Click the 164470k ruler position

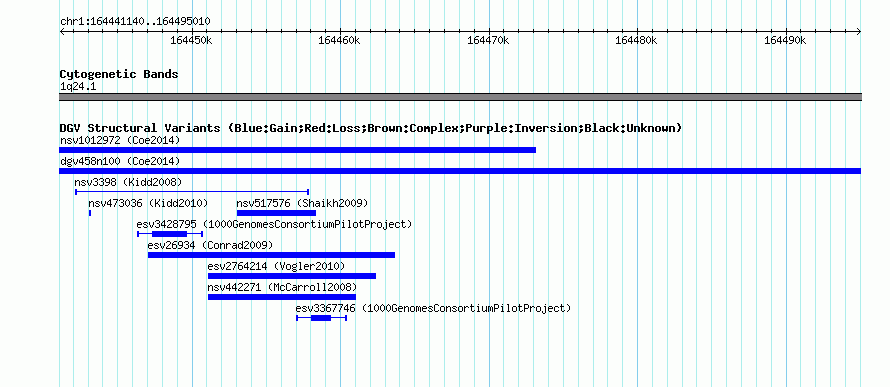[488, 40]
